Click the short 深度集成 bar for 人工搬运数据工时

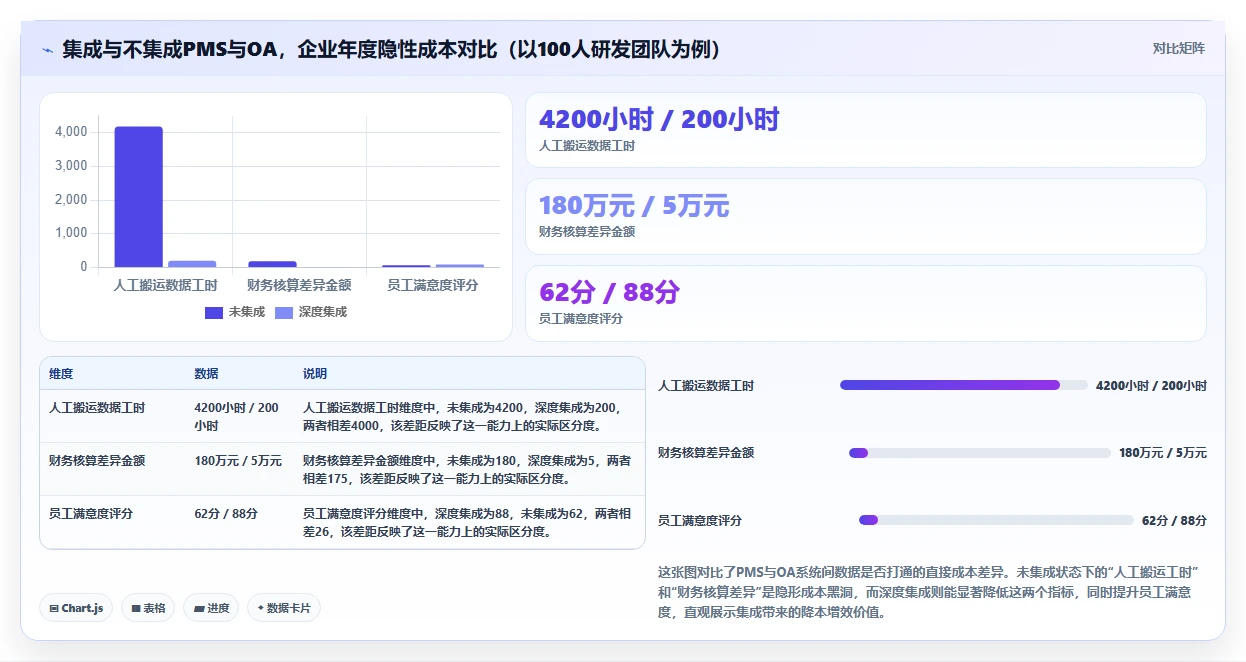[192, 264]
